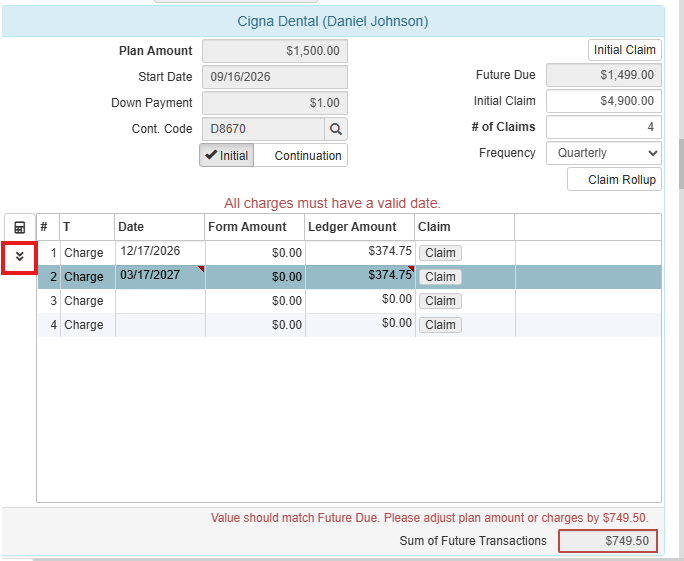
Task: Click the Claim Rollup button
Action: click(614, 180)
